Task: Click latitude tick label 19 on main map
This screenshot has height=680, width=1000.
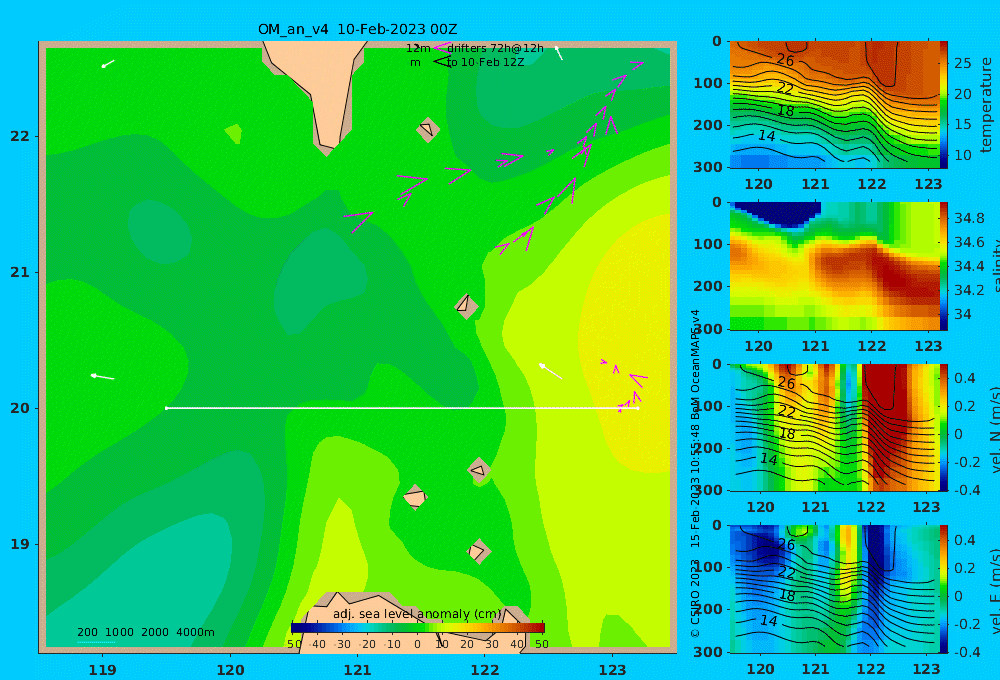Action: (20, 544)
